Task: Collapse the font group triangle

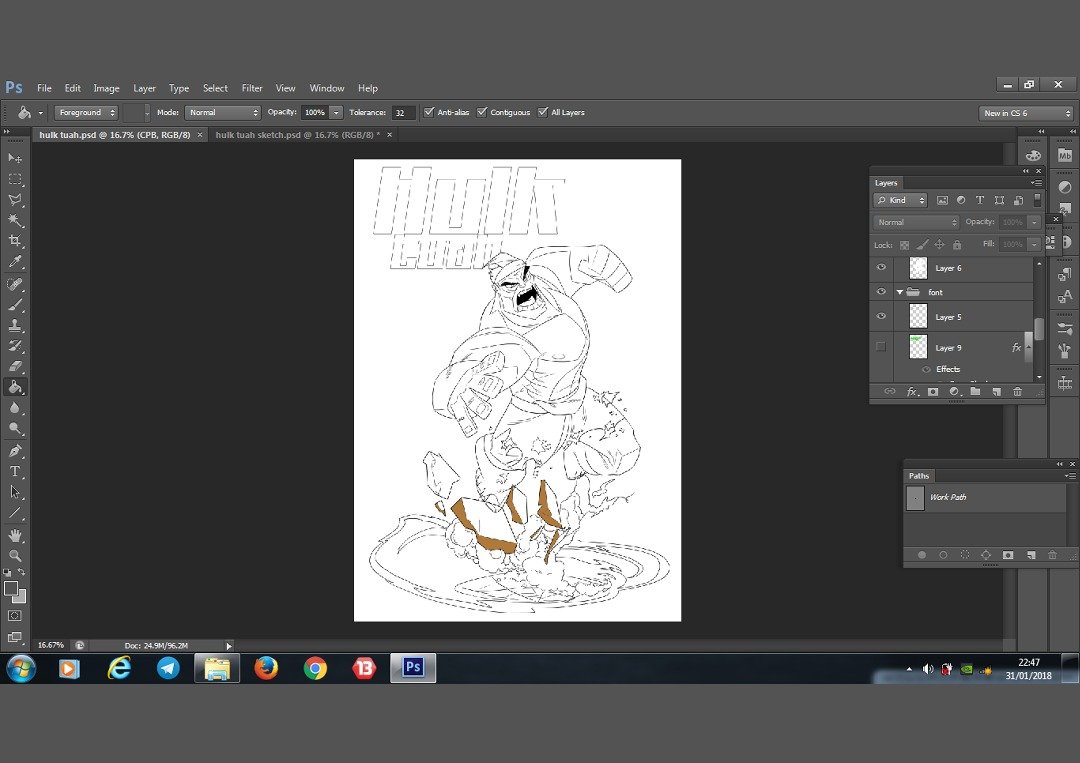Action: tap(900, 292)
